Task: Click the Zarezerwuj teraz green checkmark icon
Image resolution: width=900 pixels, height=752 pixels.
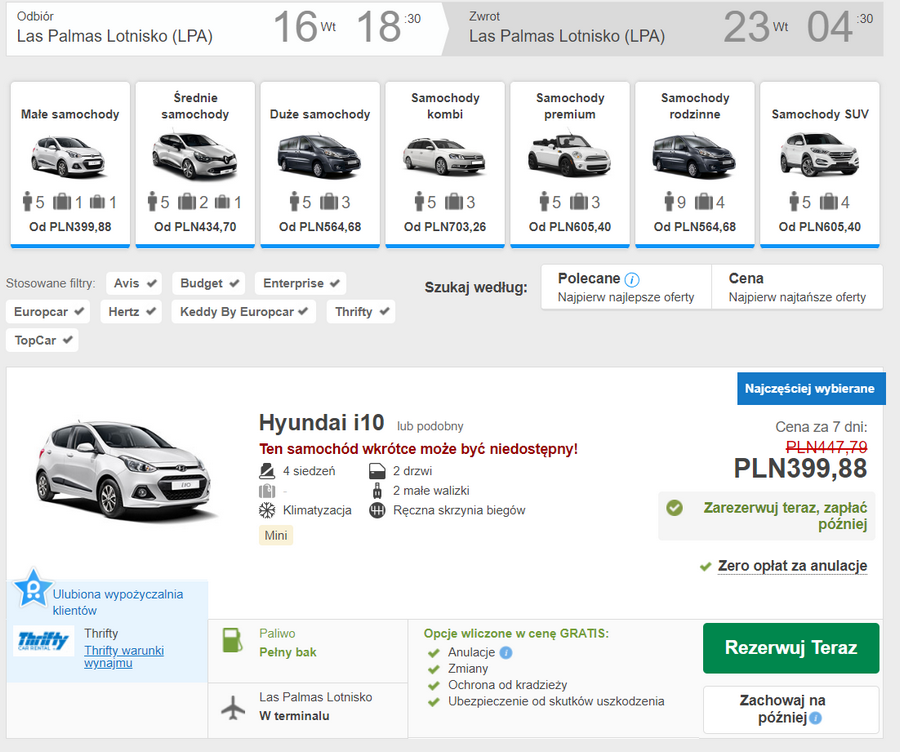Action: pyautogui.click(x=674, y=508)
